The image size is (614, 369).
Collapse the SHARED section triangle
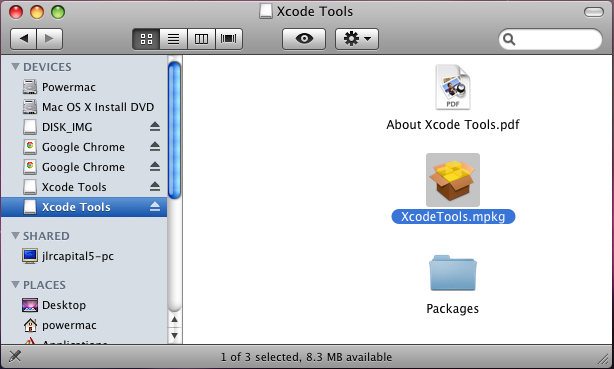15,235
